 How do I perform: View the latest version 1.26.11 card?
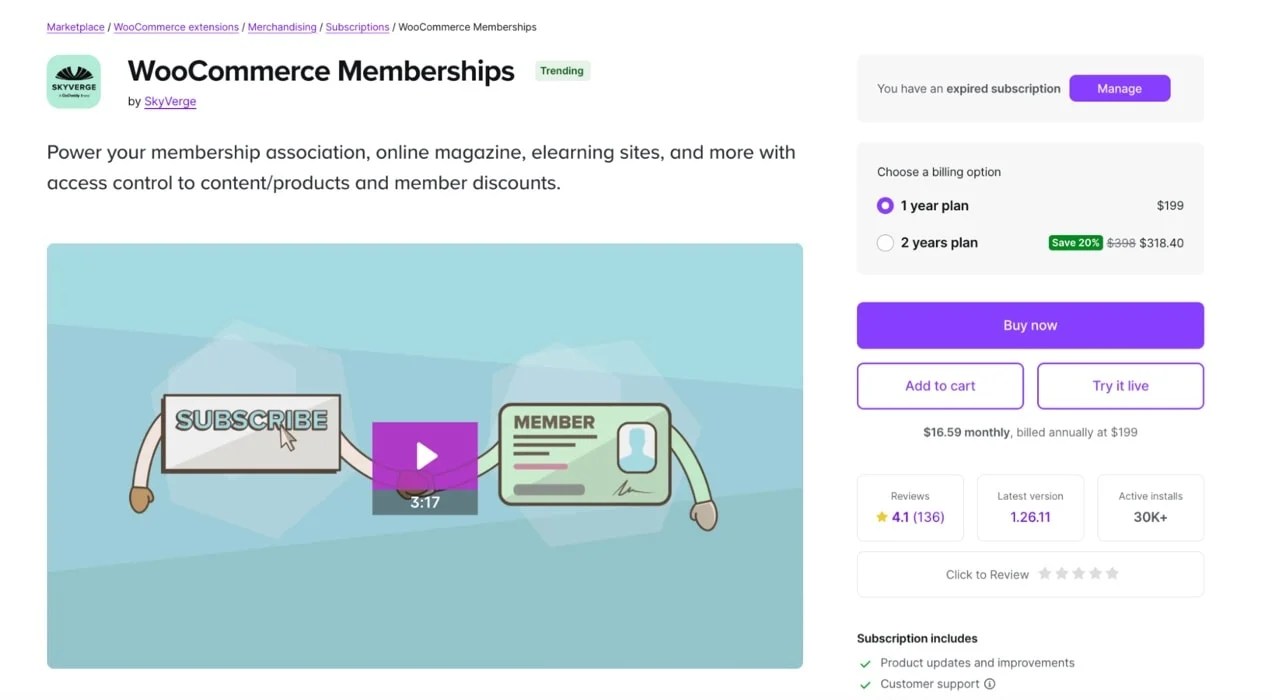1030,508
